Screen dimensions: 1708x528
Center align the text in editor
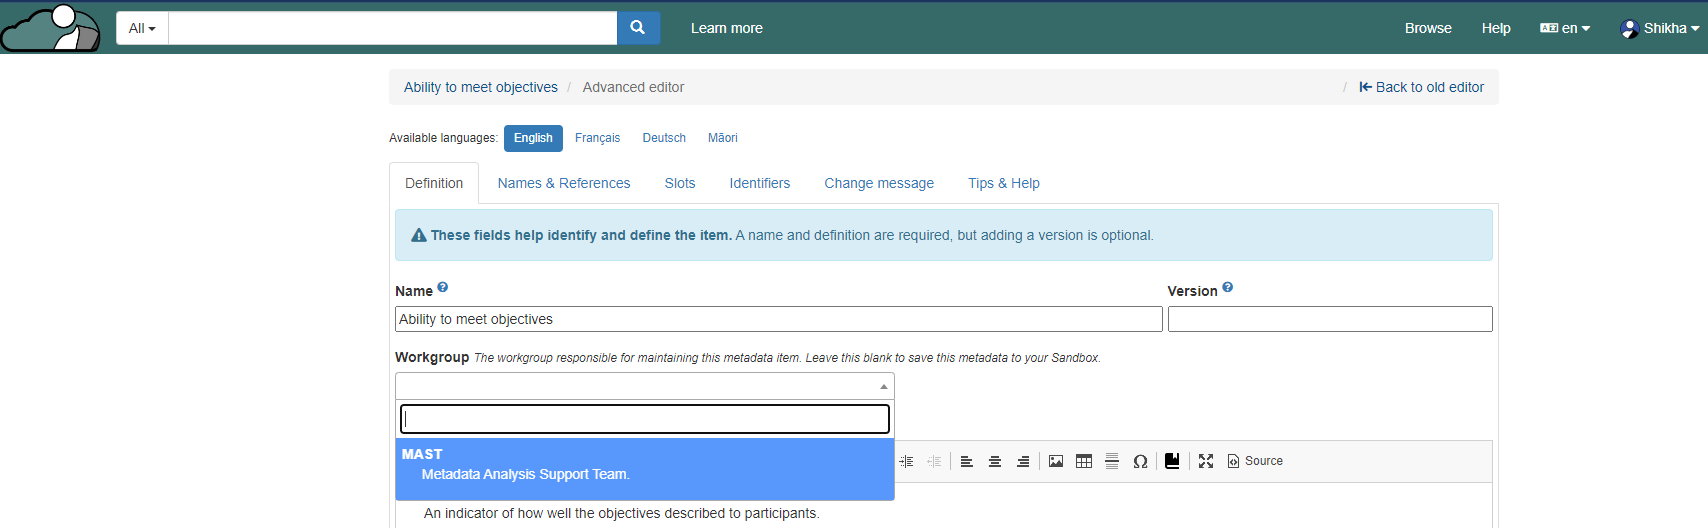click(x=995, y=461)
